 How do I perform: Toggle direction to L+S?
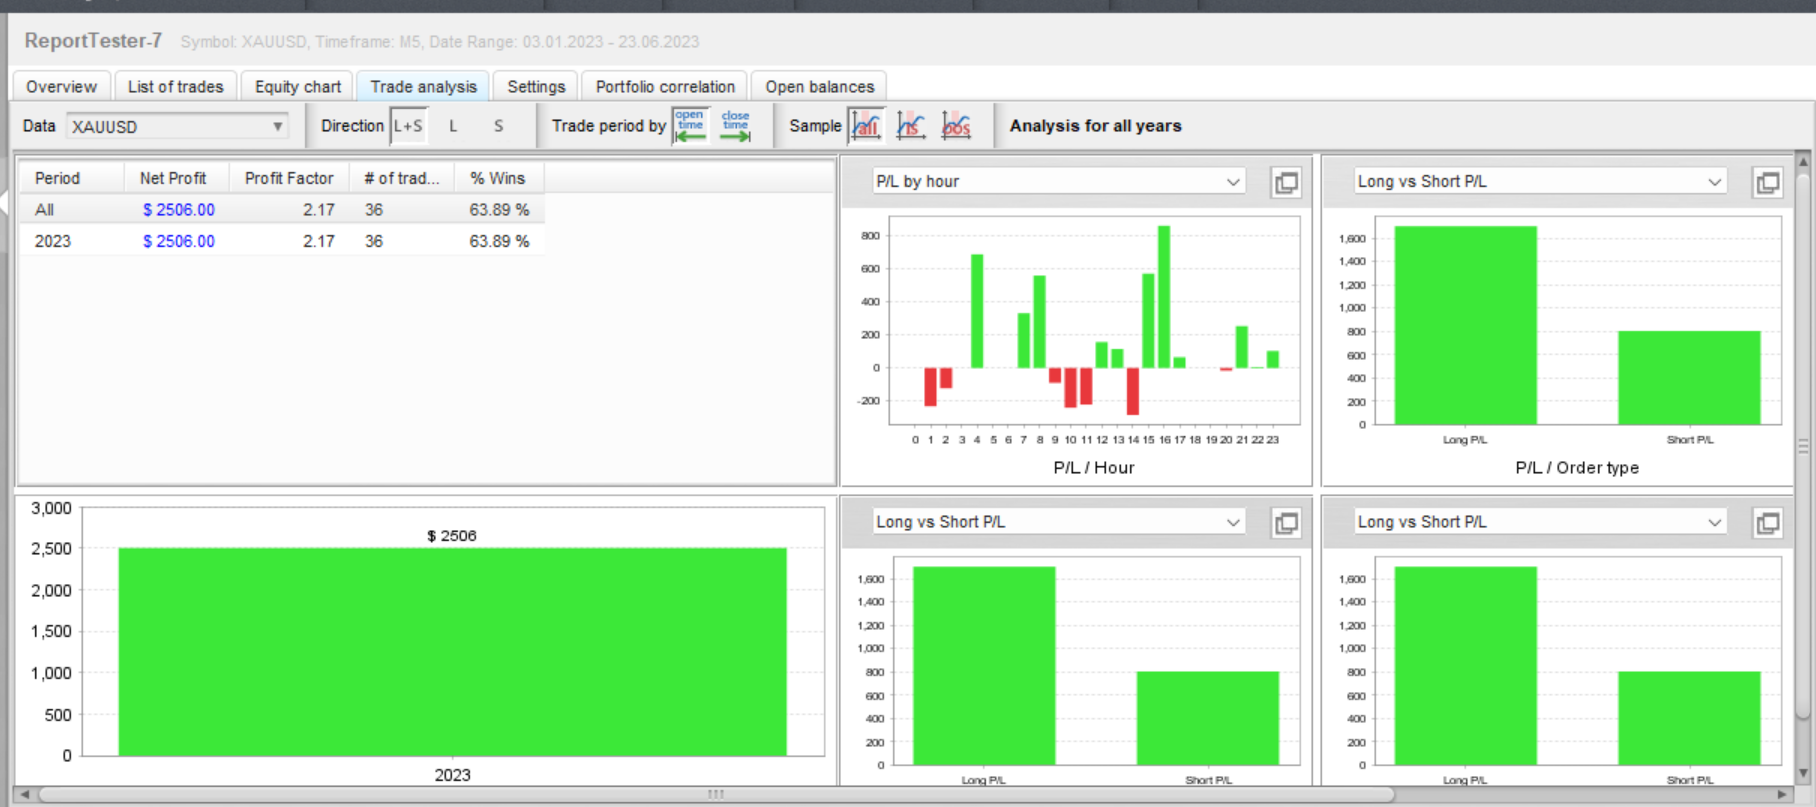(x=408, y=126)
